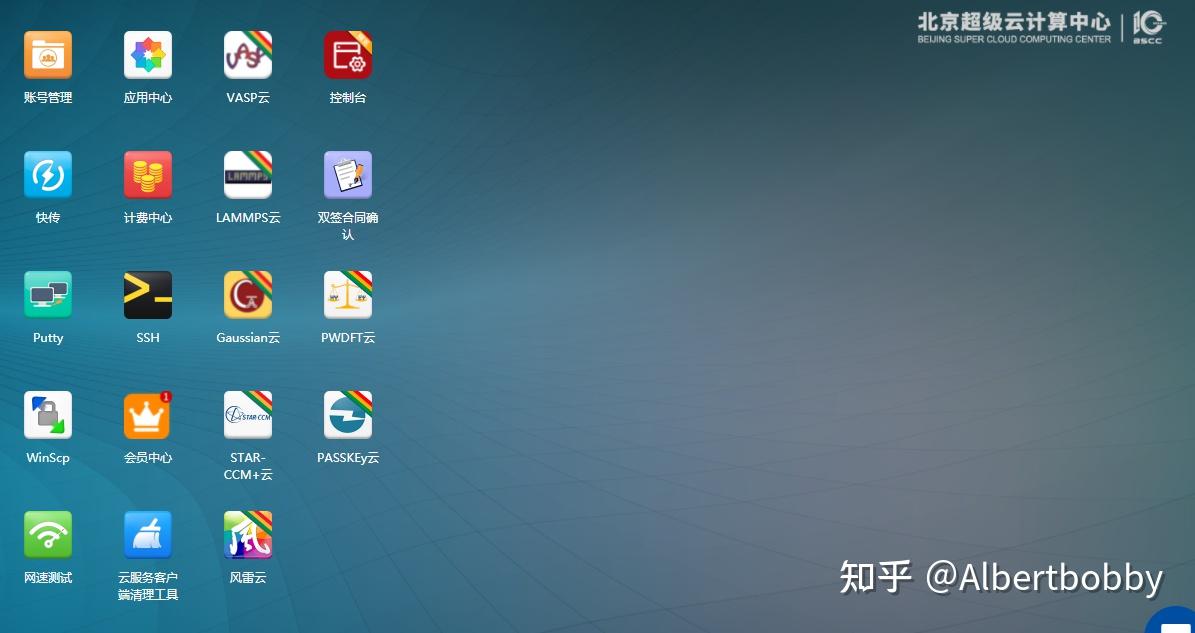1195x633 pixels.
Task: Launch the SSH terminal
Action: click(x=147, y=294)
